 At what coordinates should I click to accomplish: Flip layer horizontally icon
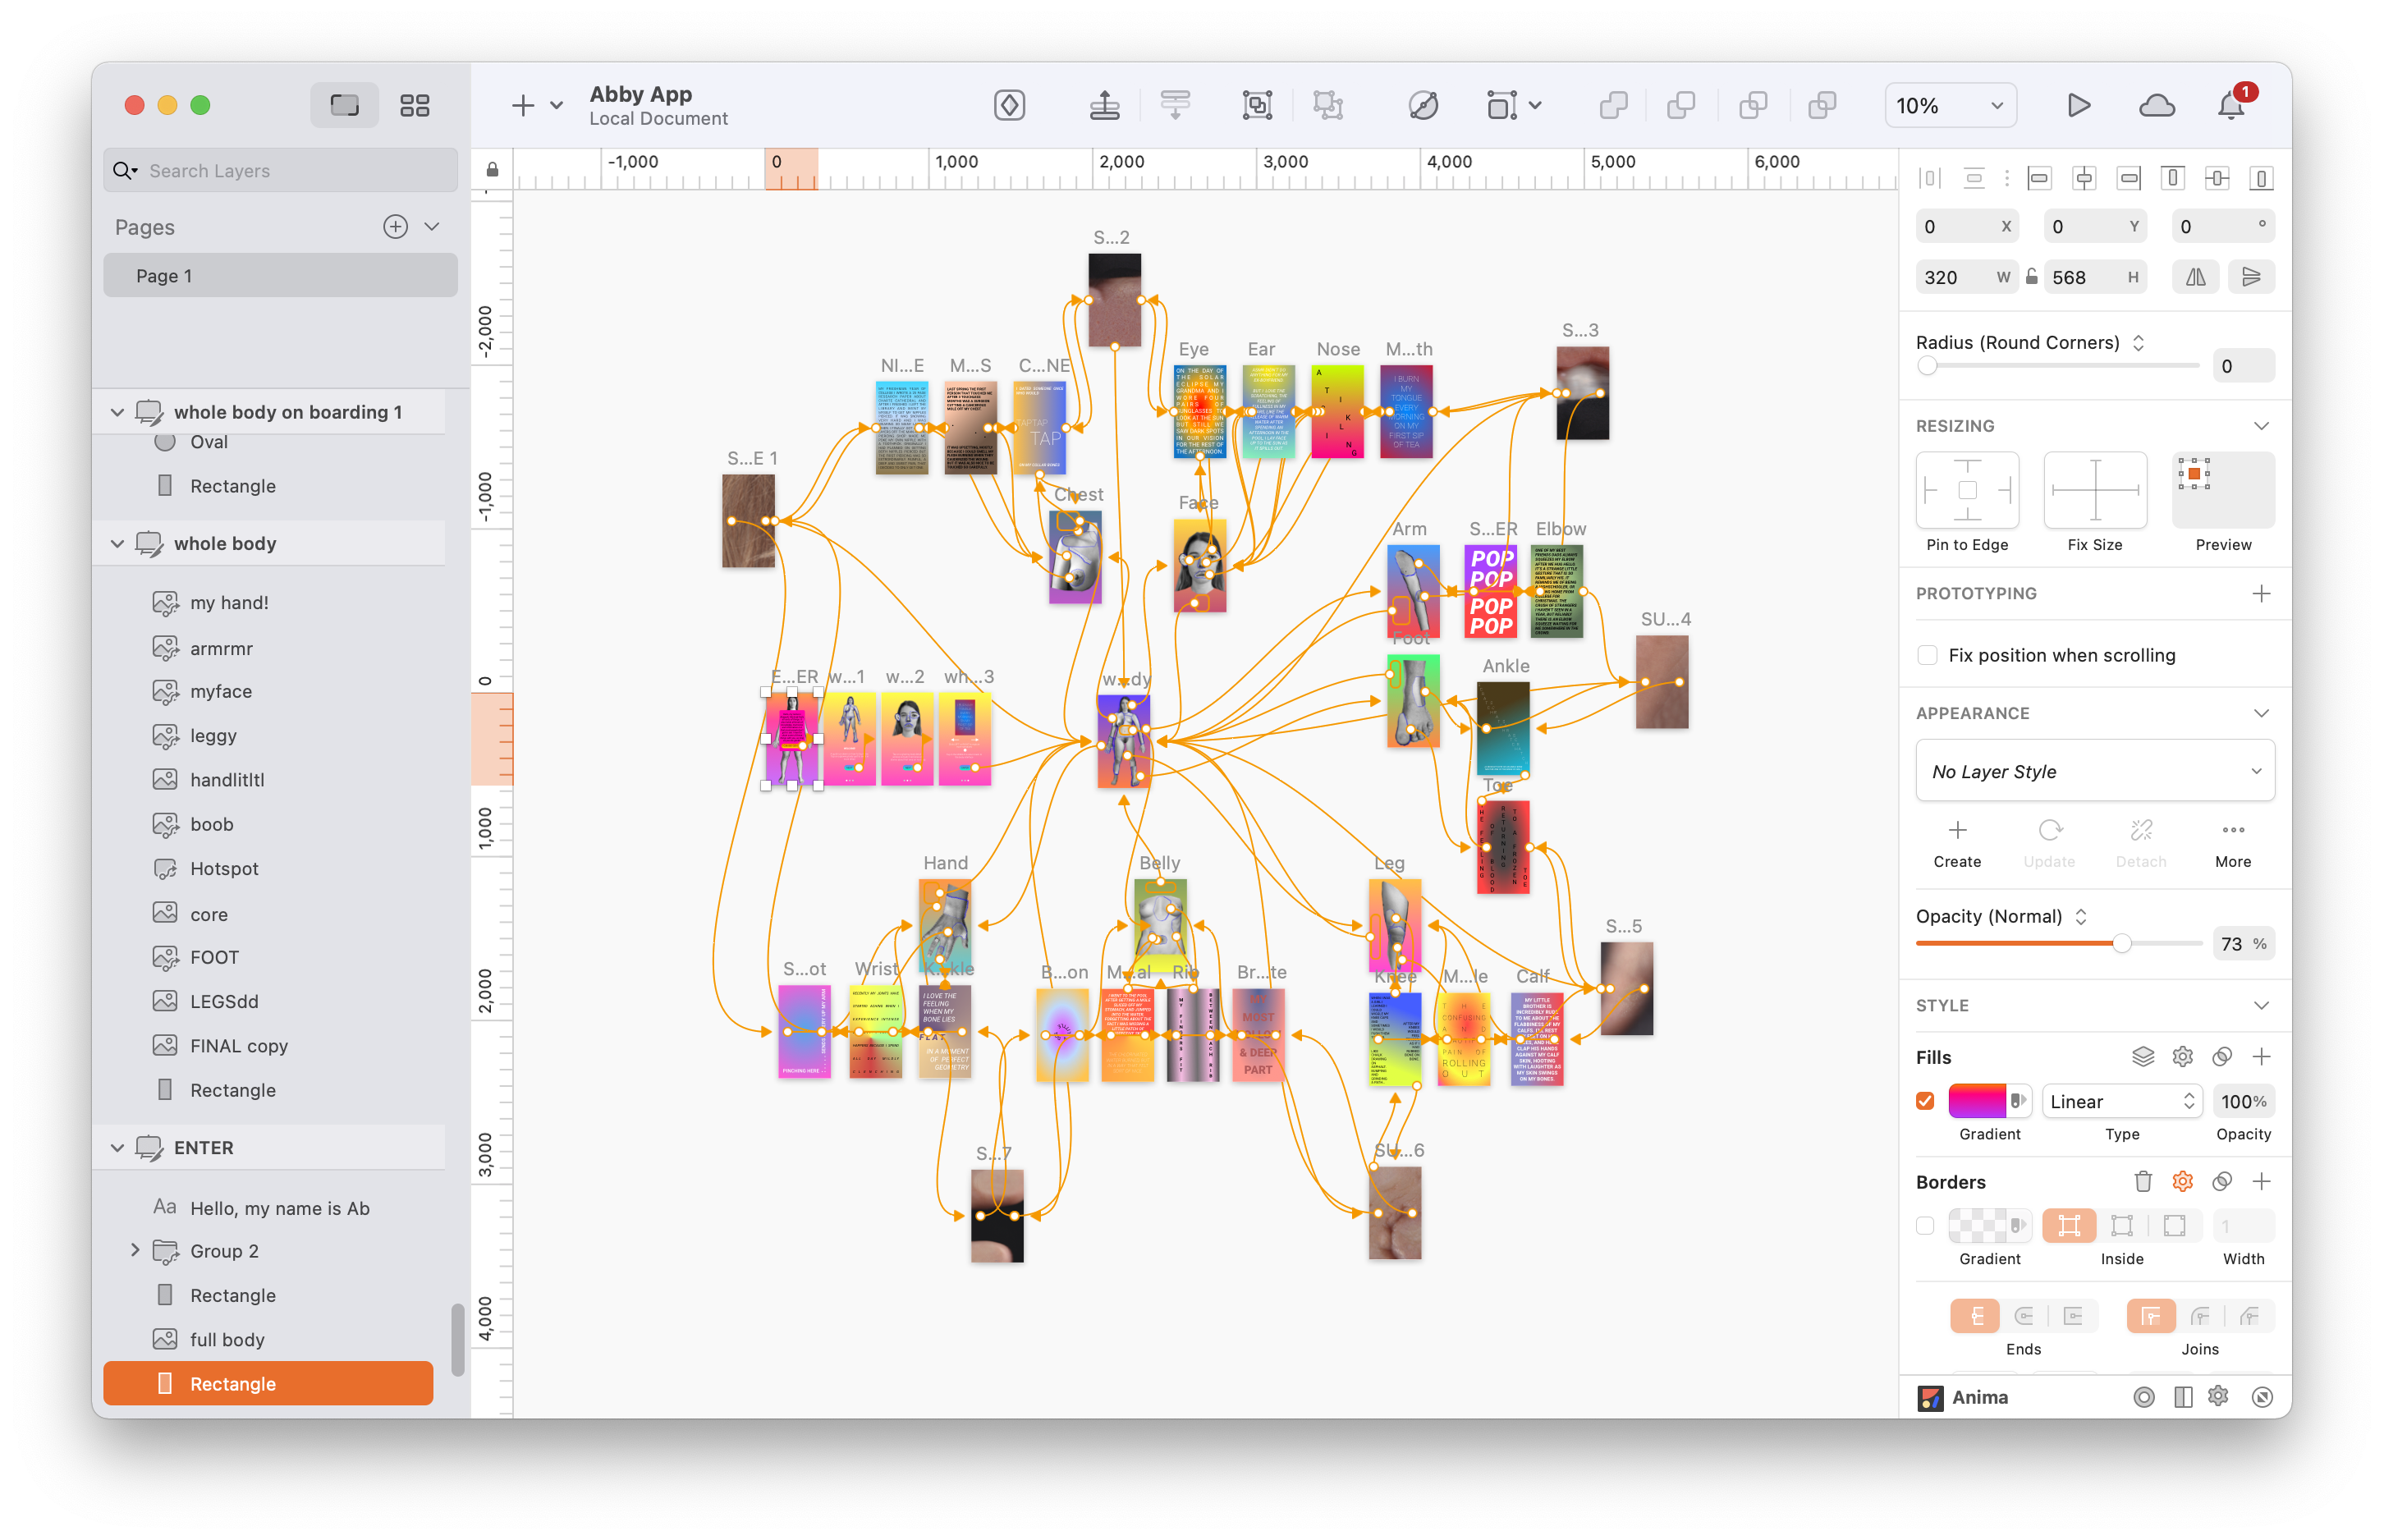[x=2195, y=277]
